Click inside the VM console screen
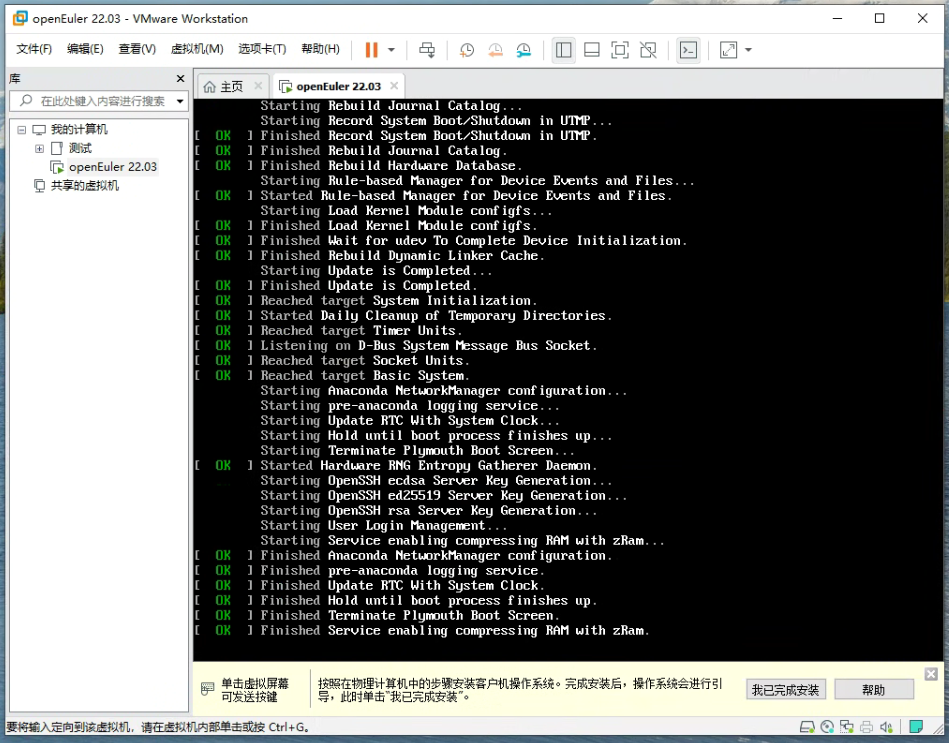The image size is (949, 743). (568, 379)
